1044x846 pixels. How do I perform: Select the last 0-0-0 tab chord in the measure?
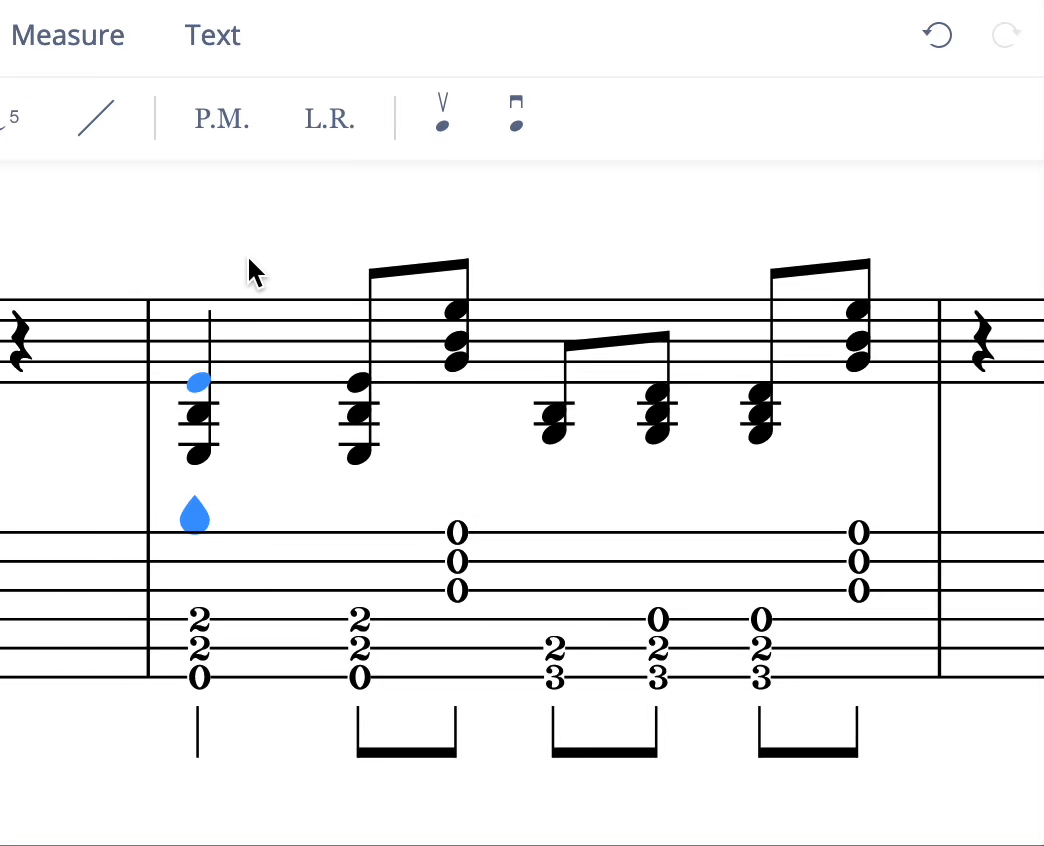(858, 561)
